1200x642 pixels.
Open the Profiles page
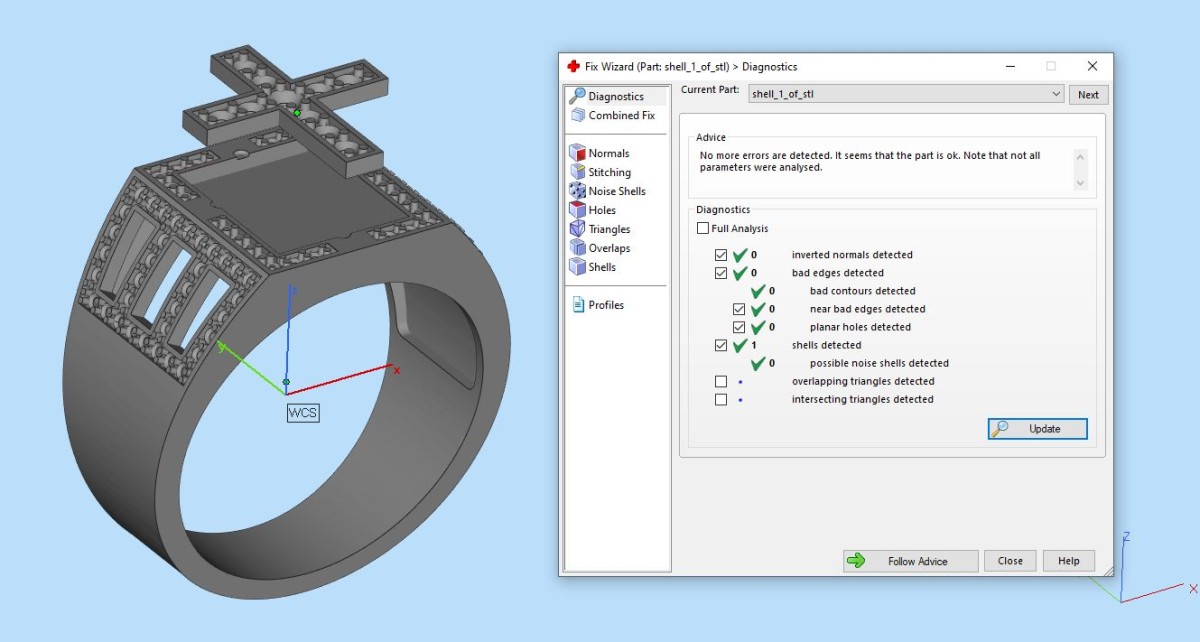(x=605, y=305)
